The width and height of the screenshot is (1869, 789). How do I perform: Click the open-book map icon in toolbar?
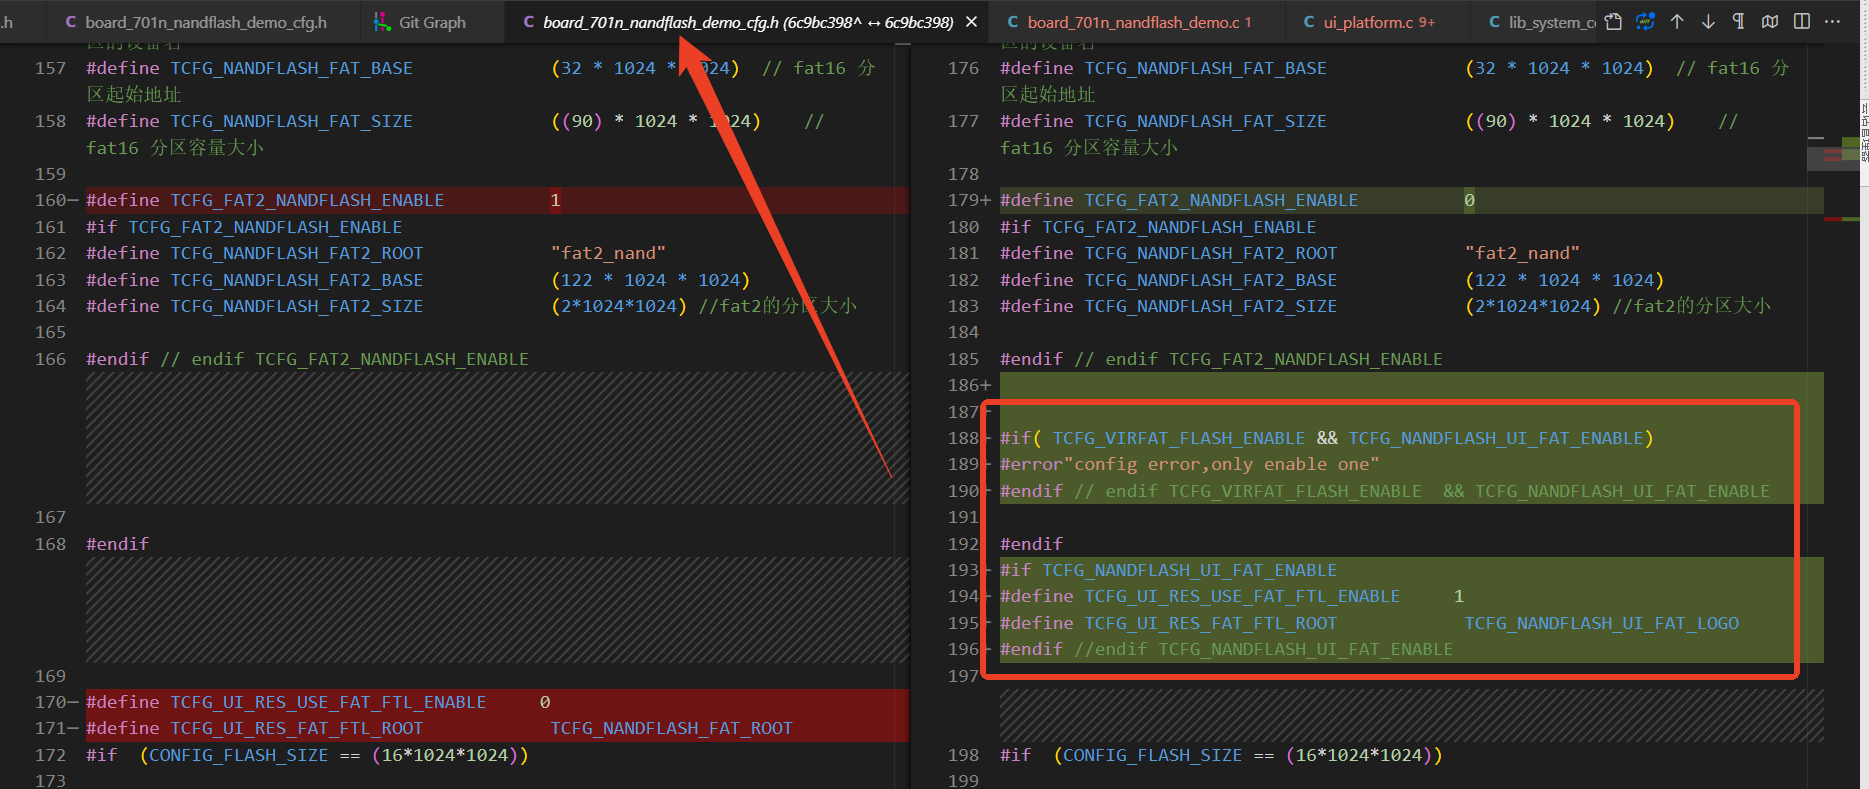1770,22
